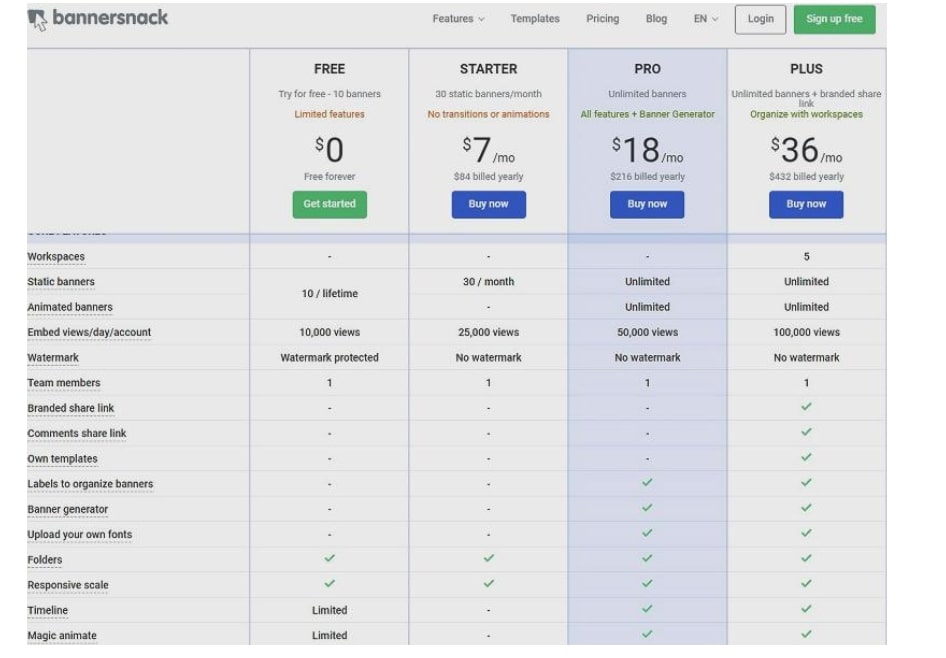Image resolution: width=946 pixels, height=658 pixels.
Task: Open the Watermark feature row label
Action: pyautogui.click(x=53, y=357)
